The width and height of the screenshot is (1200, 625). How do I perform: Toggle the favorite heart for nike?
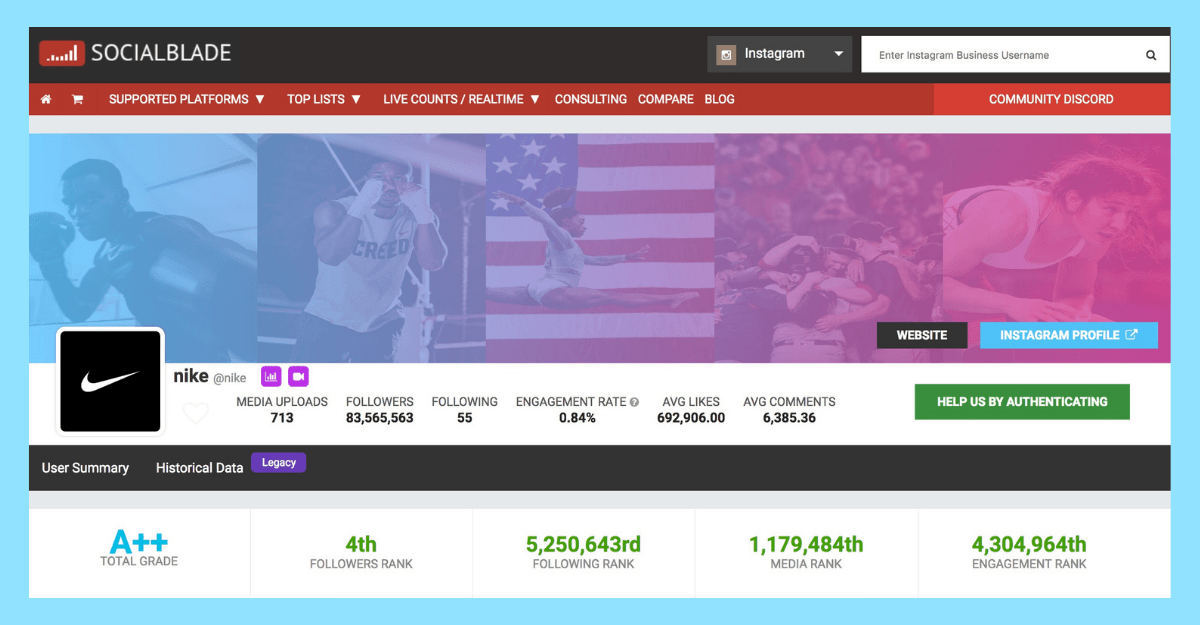tap(196, 412)
